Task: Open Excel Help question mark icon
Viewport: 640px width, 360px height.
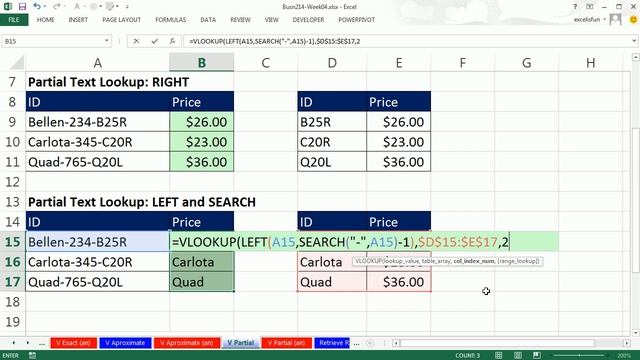Action: click(x=575, y=7)
